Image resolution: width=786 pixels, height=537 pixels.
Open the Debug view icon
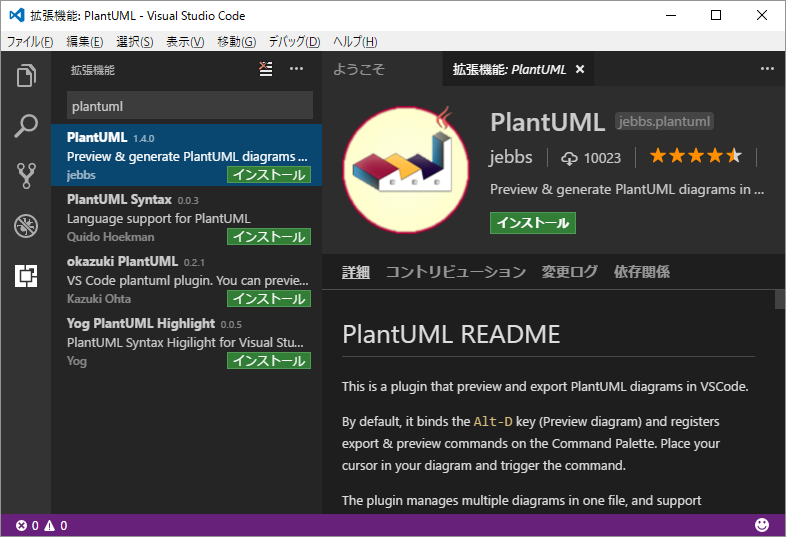tap(26, 226)
